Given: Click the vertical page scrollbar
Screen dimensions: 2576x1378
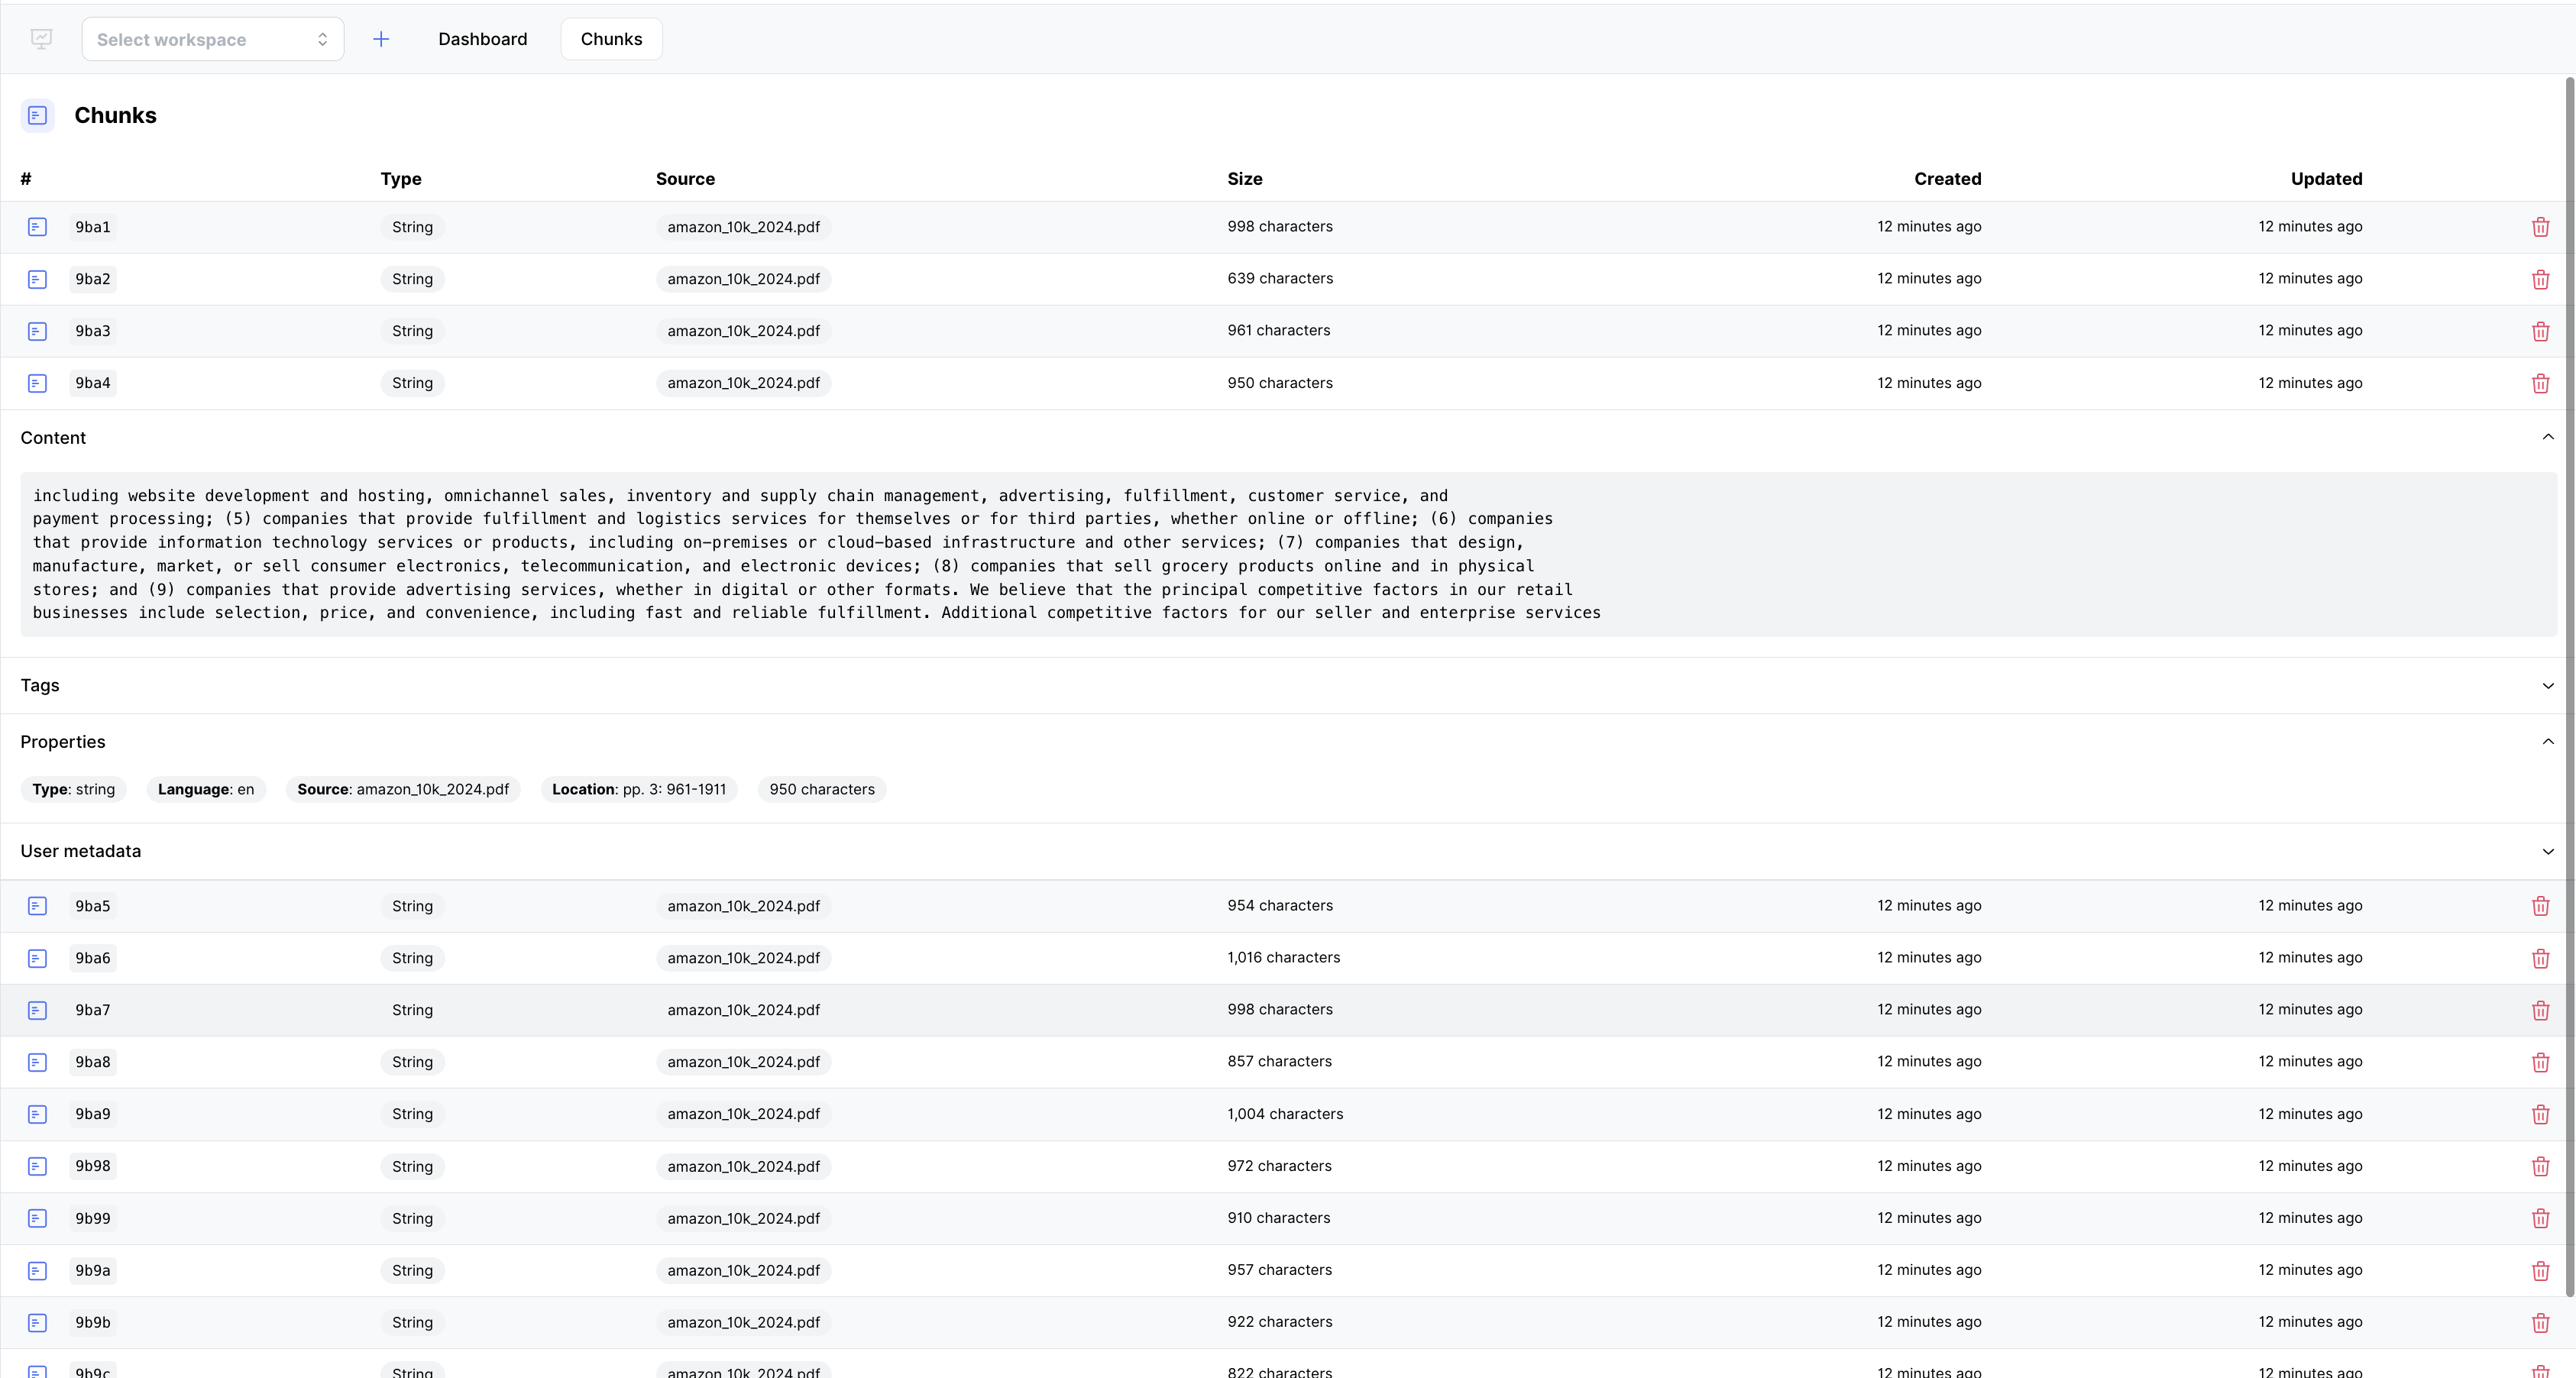Looking at the screenshot, I should point(2569,686).
